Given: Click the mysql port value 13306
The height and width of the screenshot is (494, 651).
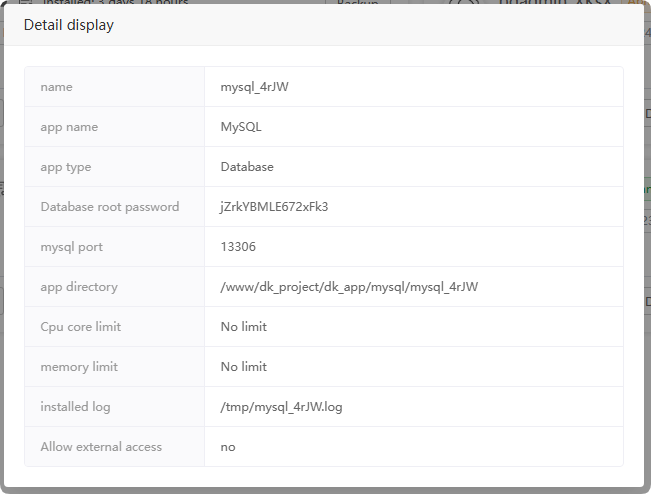Looking at the screenshot, I should coord(238,247).
